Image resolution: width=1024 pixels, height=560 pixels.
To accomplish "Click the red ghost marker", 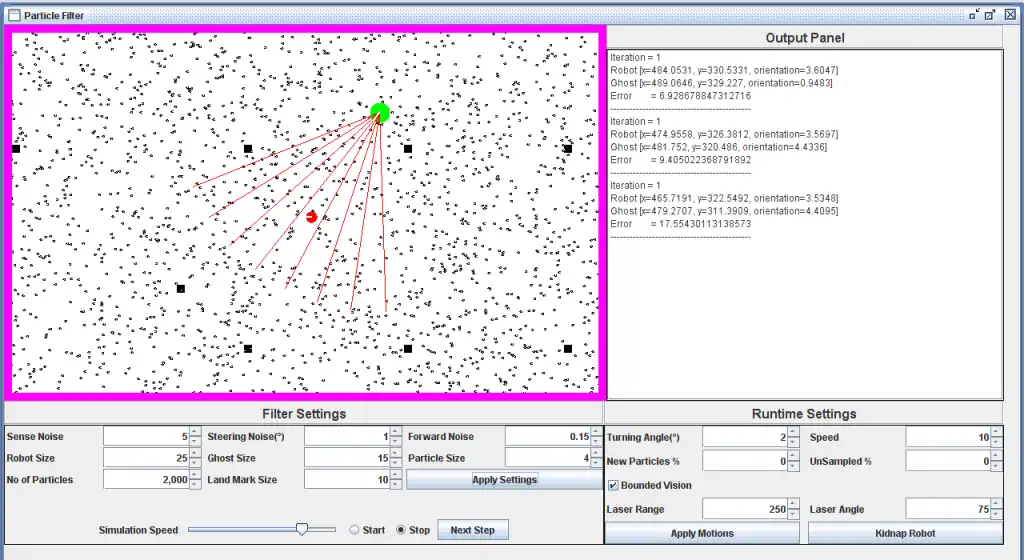I will click(x=312, y=217).
